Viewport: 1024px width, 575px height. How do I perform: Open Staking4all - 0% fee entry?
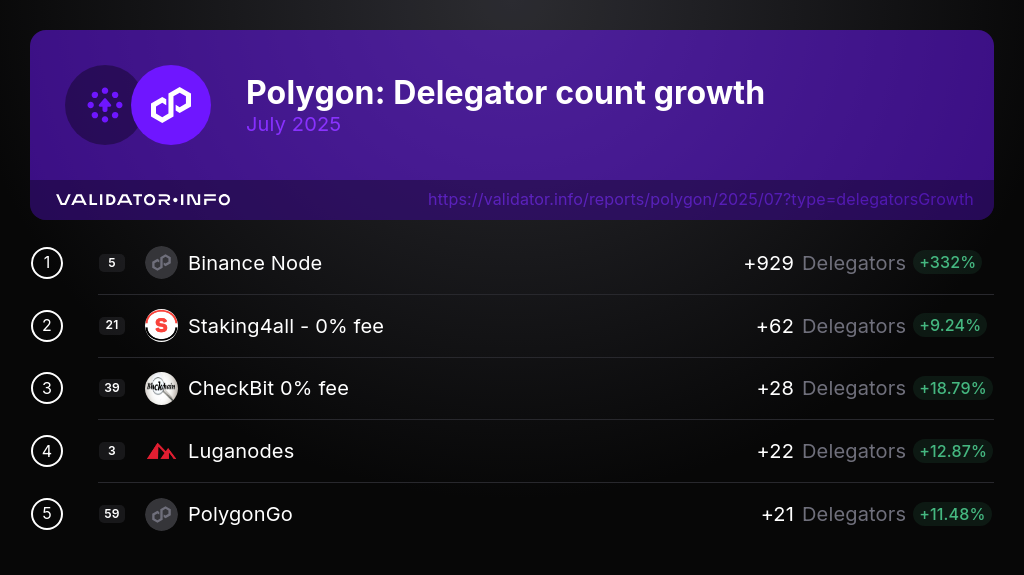click(x=285, y=326)
